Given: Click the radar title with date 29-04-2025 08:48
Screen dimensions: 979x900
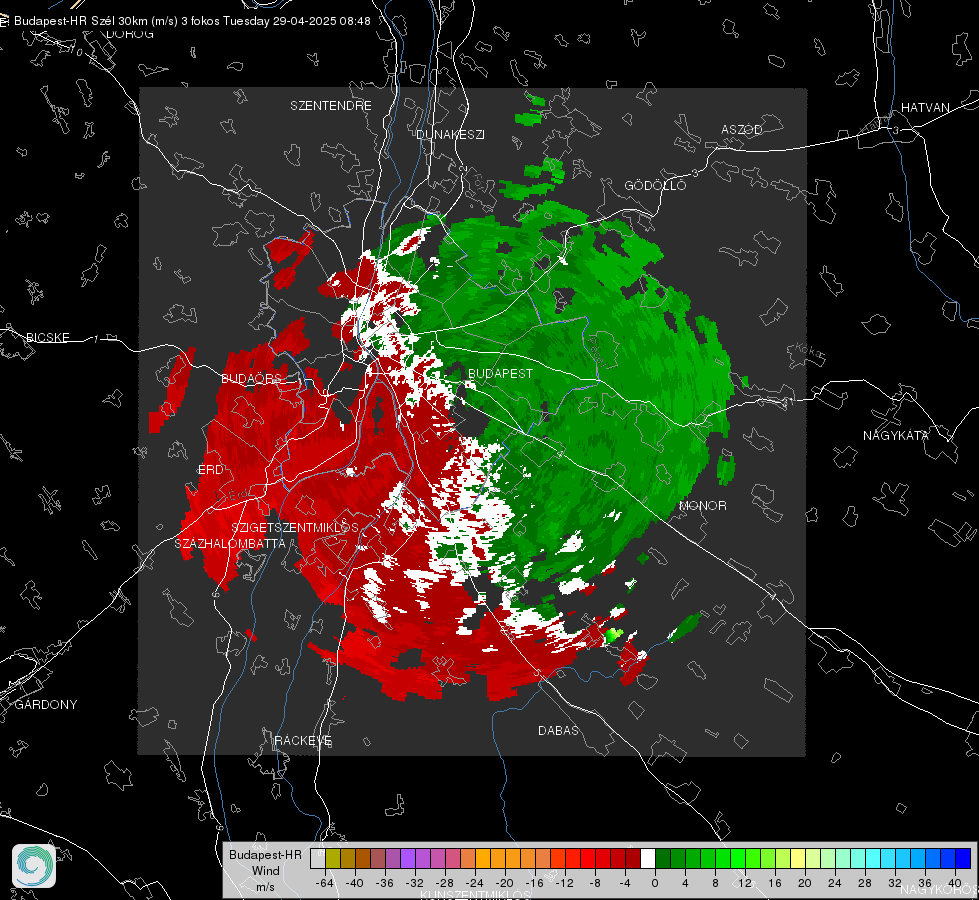Looking at the screenshot, I should [x=192, y=21].
